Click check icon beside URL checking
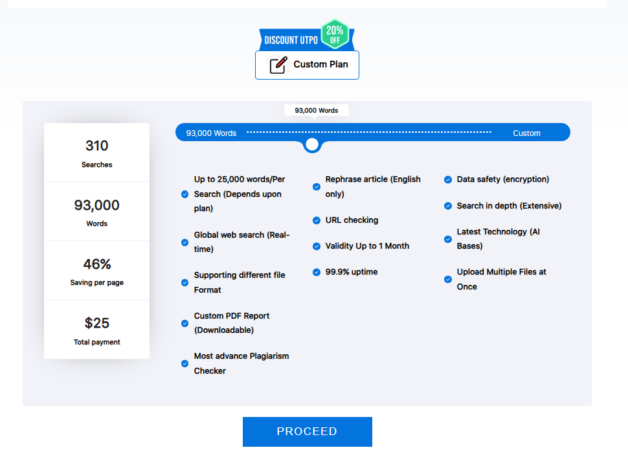 pos(316,220)
